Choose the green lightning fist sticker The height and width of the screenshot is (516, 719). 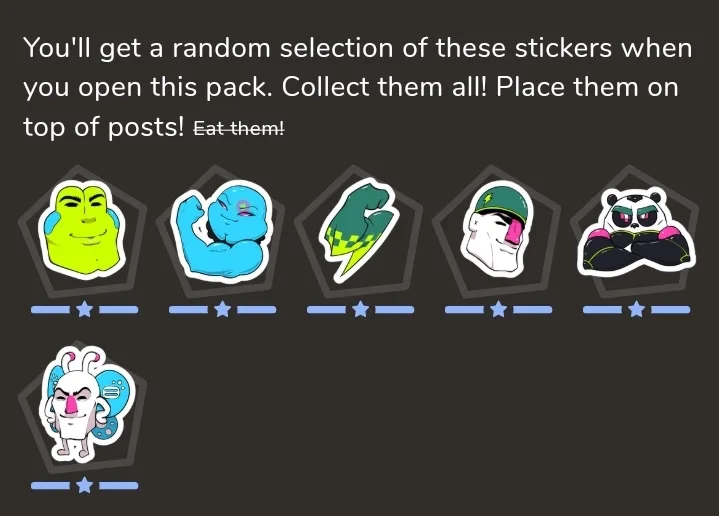(361, 230)
